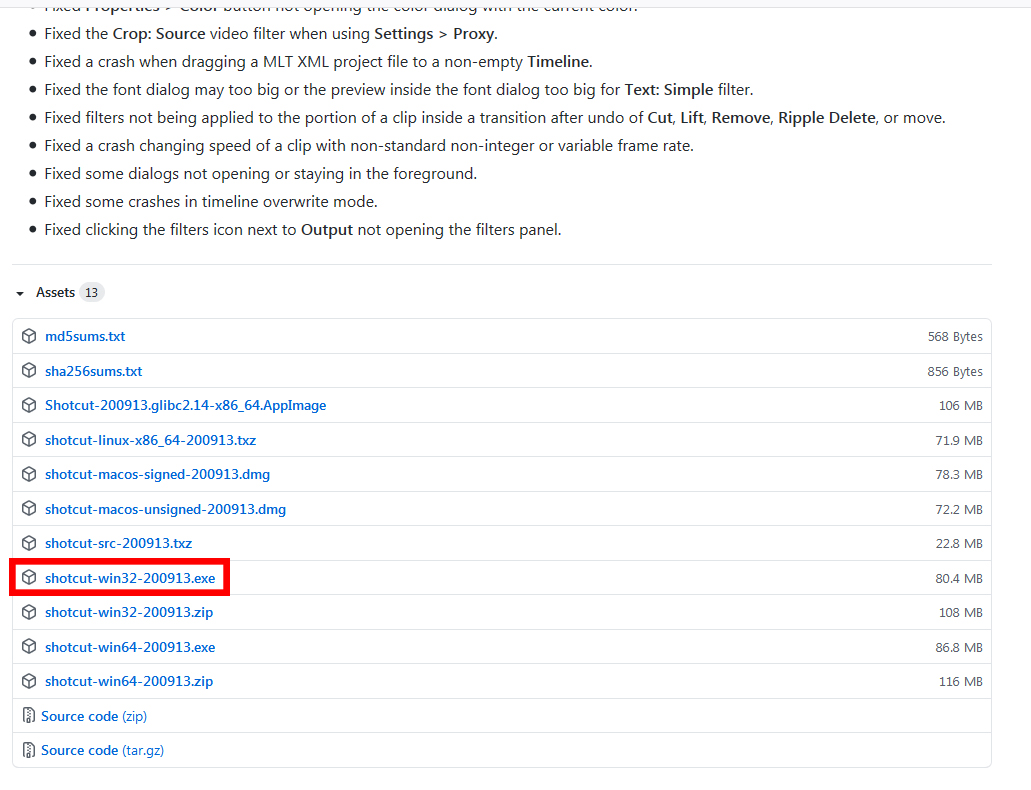The width and height of the screenshot is (1031, 790).
Task: Click the Output filters panel fix note
Action: 302,230
